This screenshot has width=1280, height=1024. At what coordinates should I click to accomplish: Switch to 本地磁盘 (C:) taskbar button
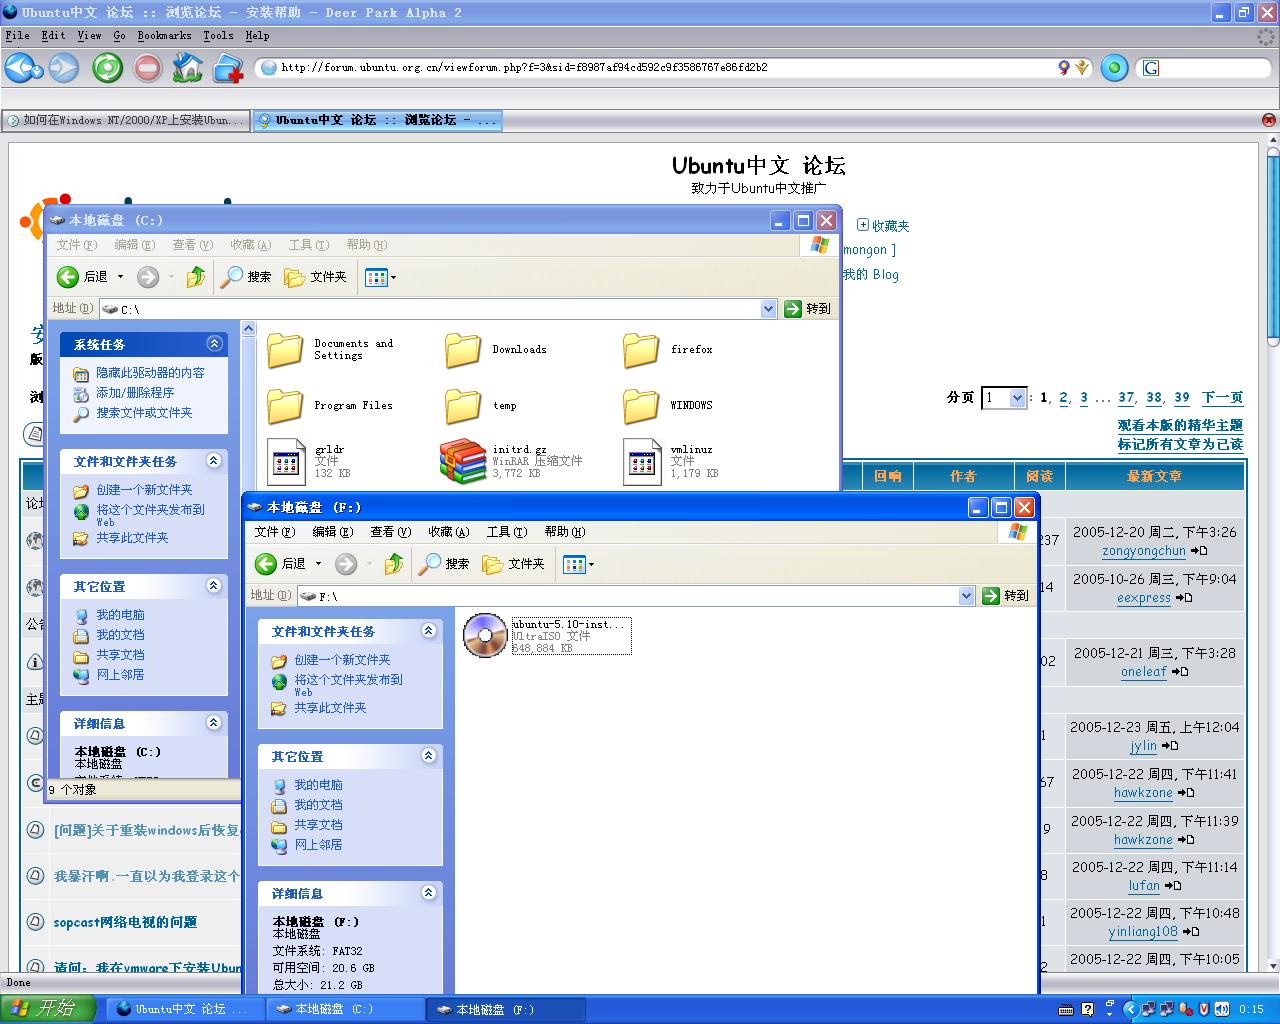coord(346,1010)
